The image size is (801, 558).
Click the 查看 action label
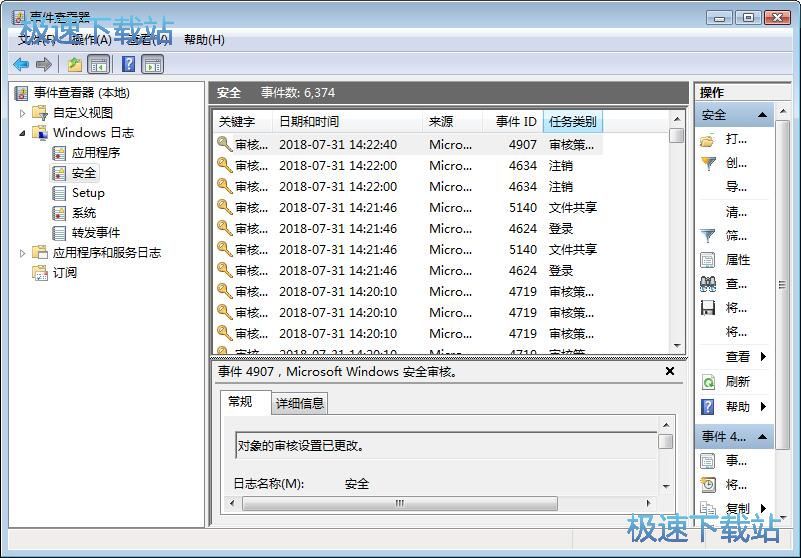(x=738, y=357)
